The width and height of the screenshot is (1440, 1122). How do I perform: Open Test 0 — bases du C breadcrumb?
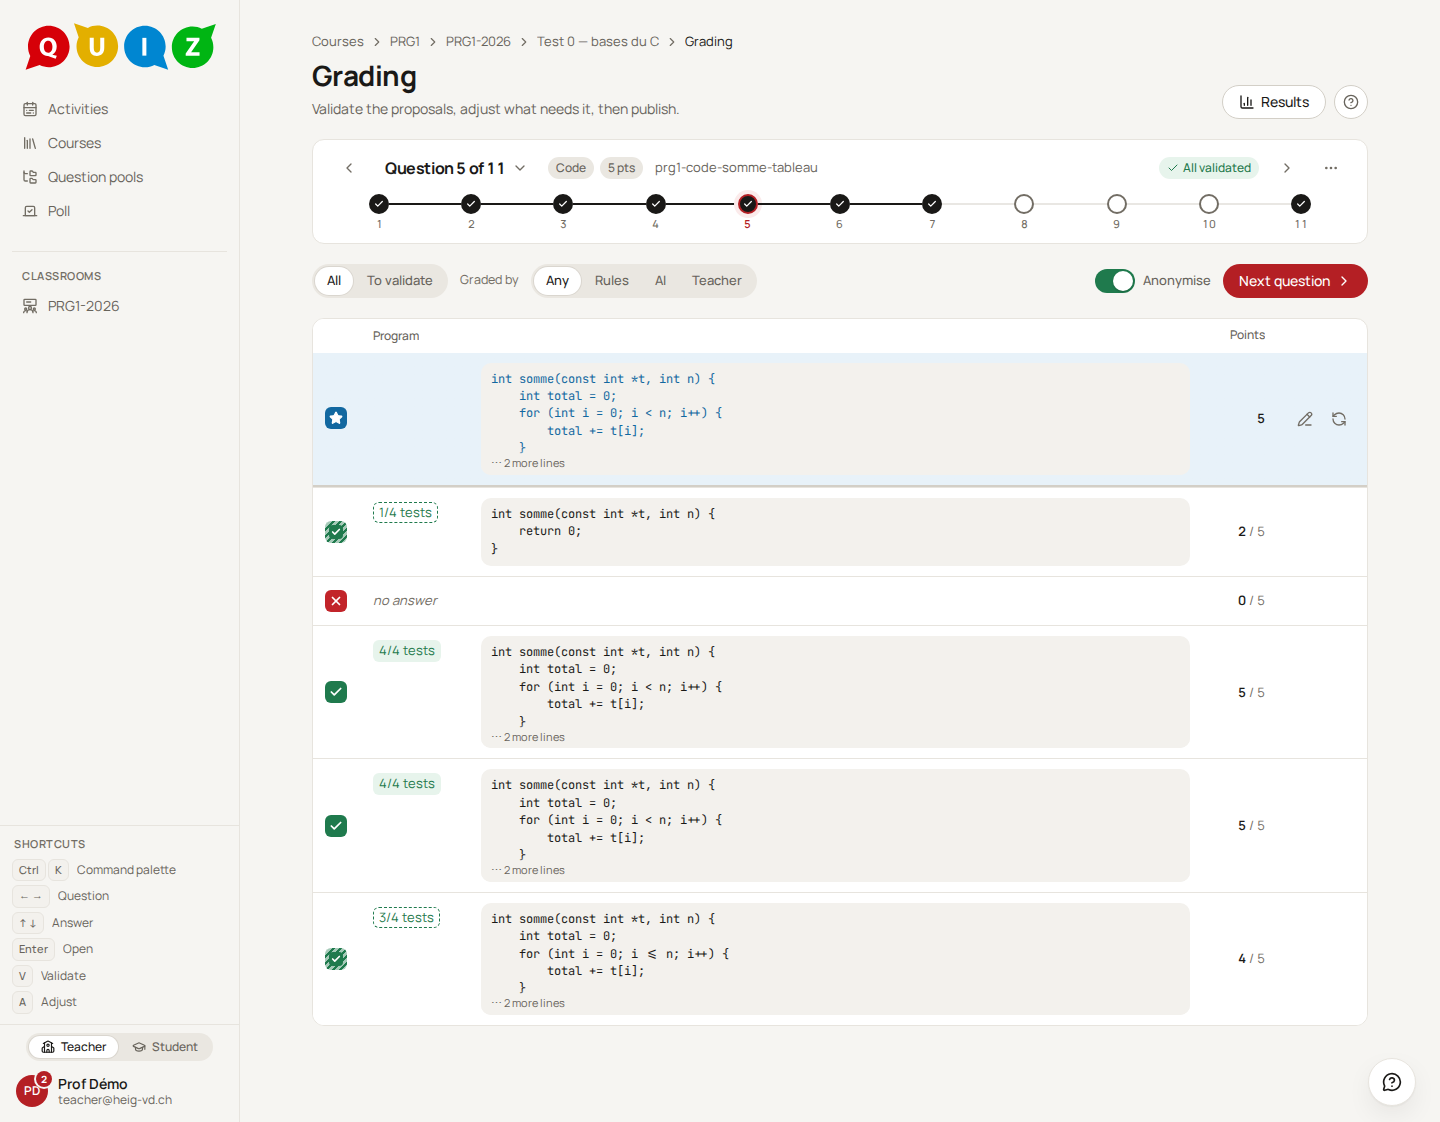(598, 41)
